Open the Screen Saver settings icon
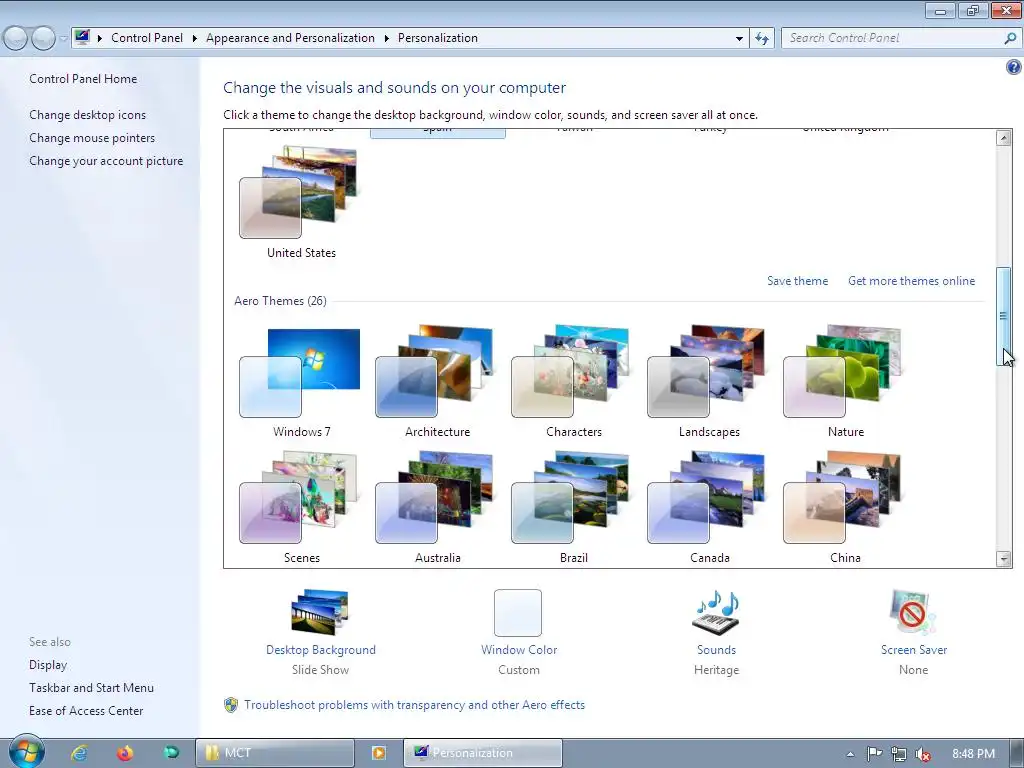 [913, 612]
